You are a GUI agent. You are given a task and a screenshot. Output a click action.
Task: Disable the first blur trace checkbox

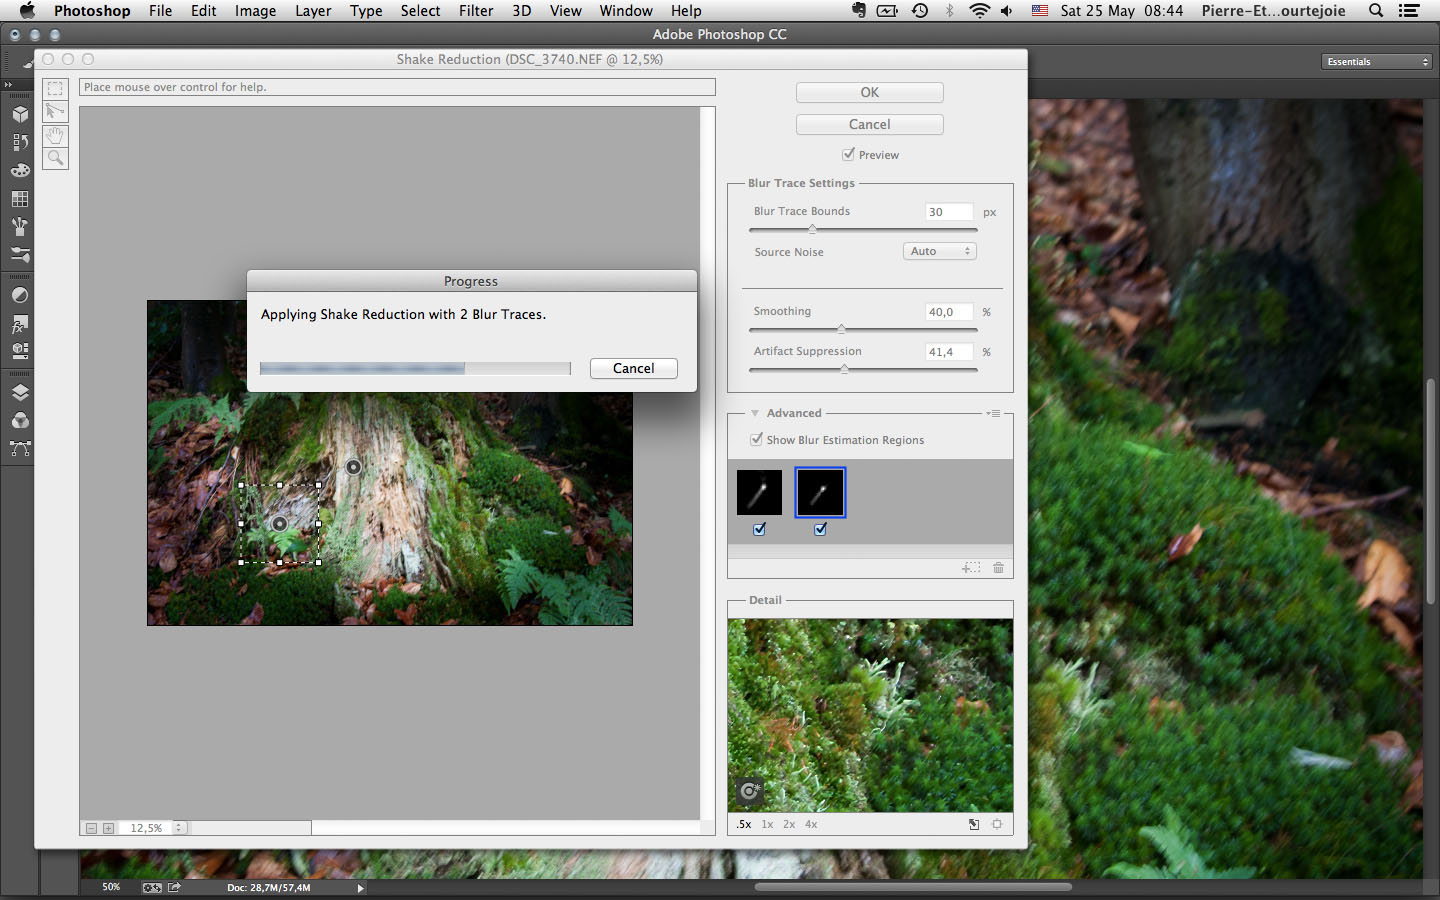point(759,529)
